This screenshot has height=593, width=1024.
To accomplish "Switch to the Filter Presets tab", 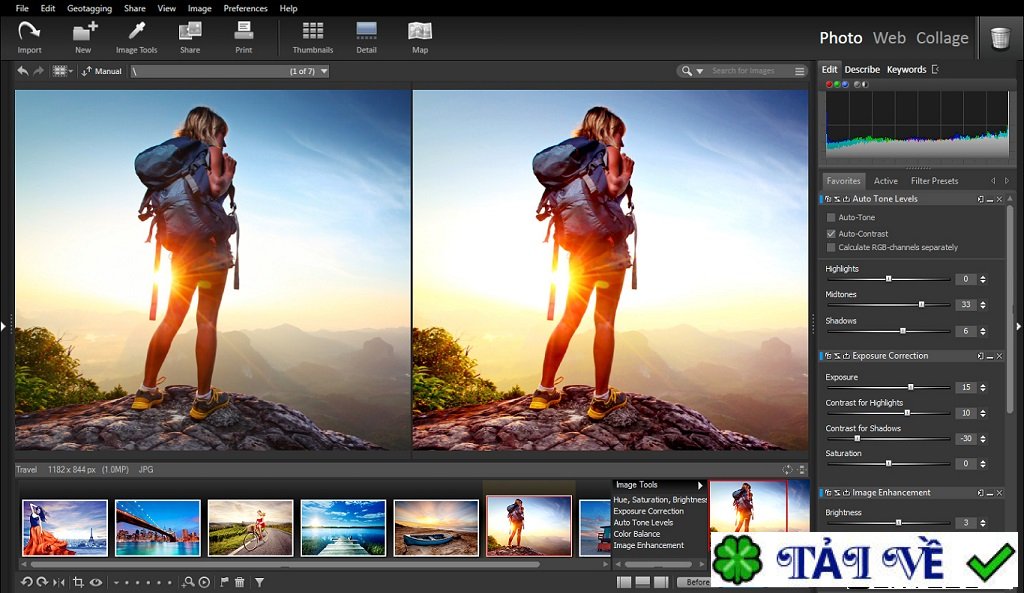I will 934,181.
